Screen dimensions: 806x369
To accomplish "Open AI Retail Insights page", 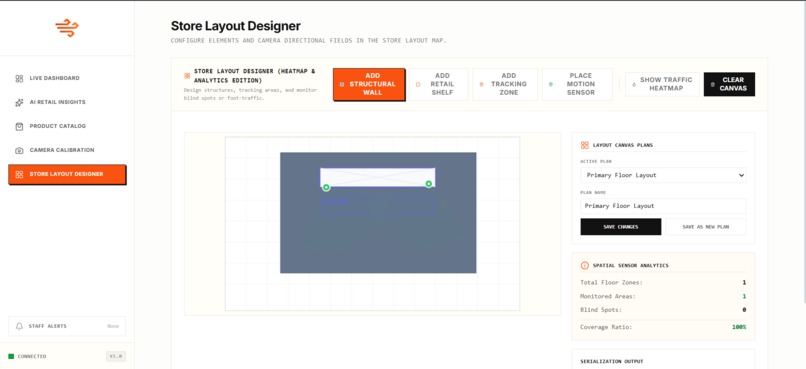I will pos(67,102).
